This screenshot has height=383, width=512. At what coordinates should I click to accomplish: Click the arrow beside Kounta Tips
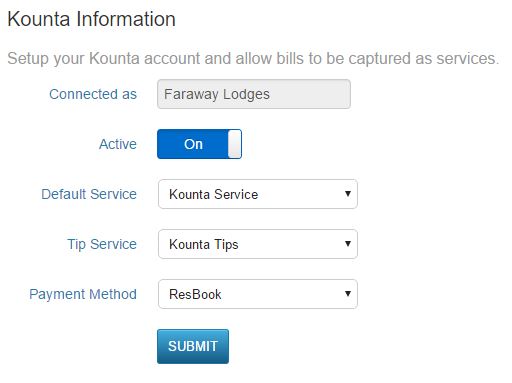click(x=348, y=244)
